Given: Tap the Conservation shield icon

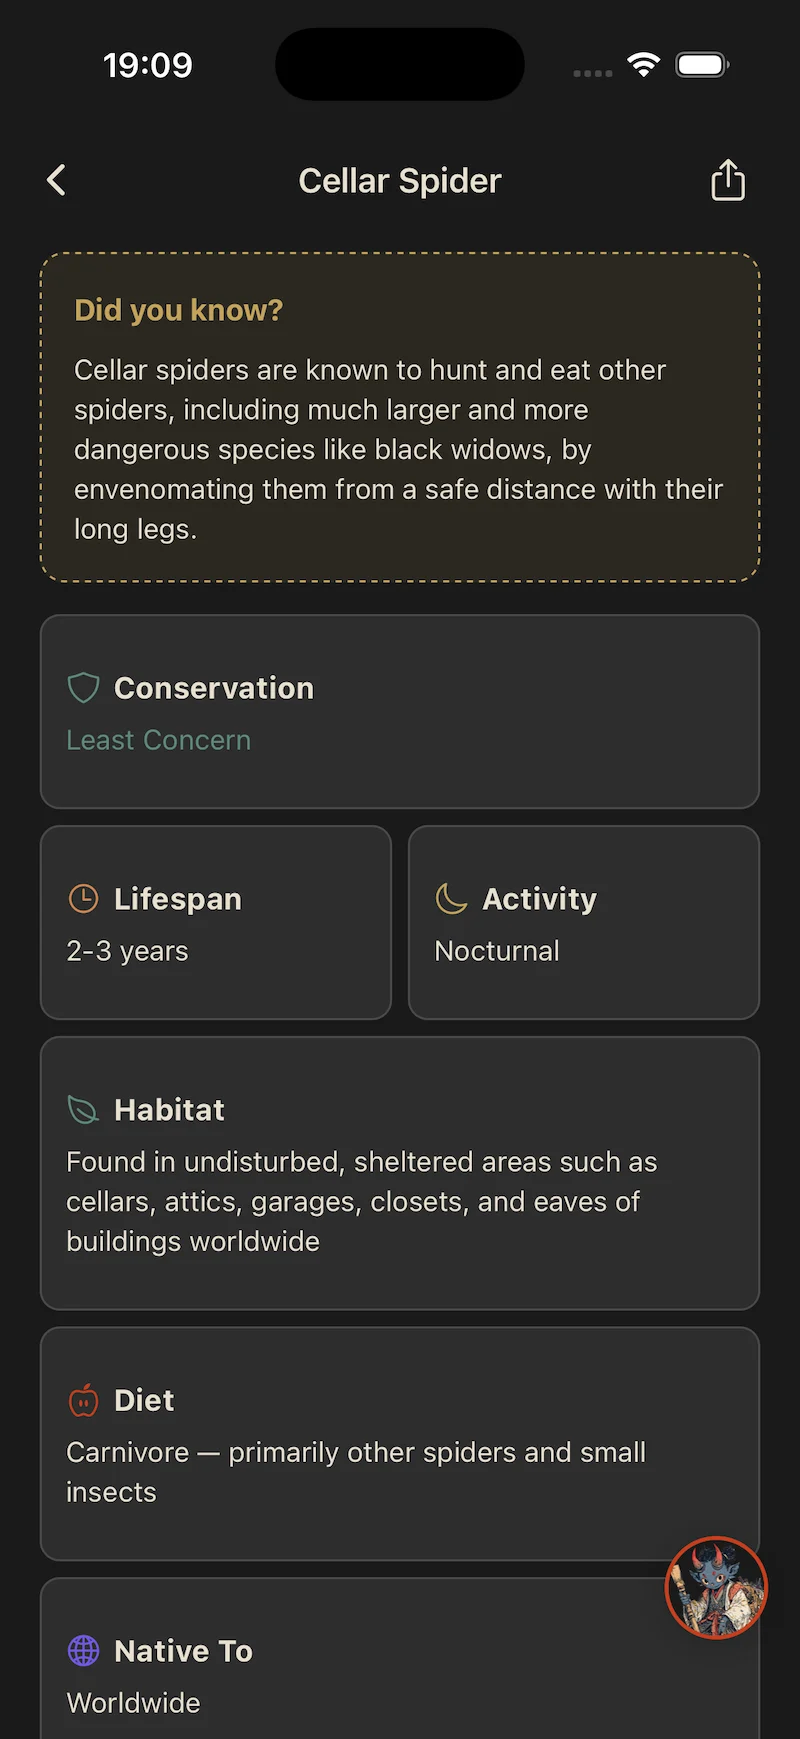Looking at the screenshot, I should point(83,688).
